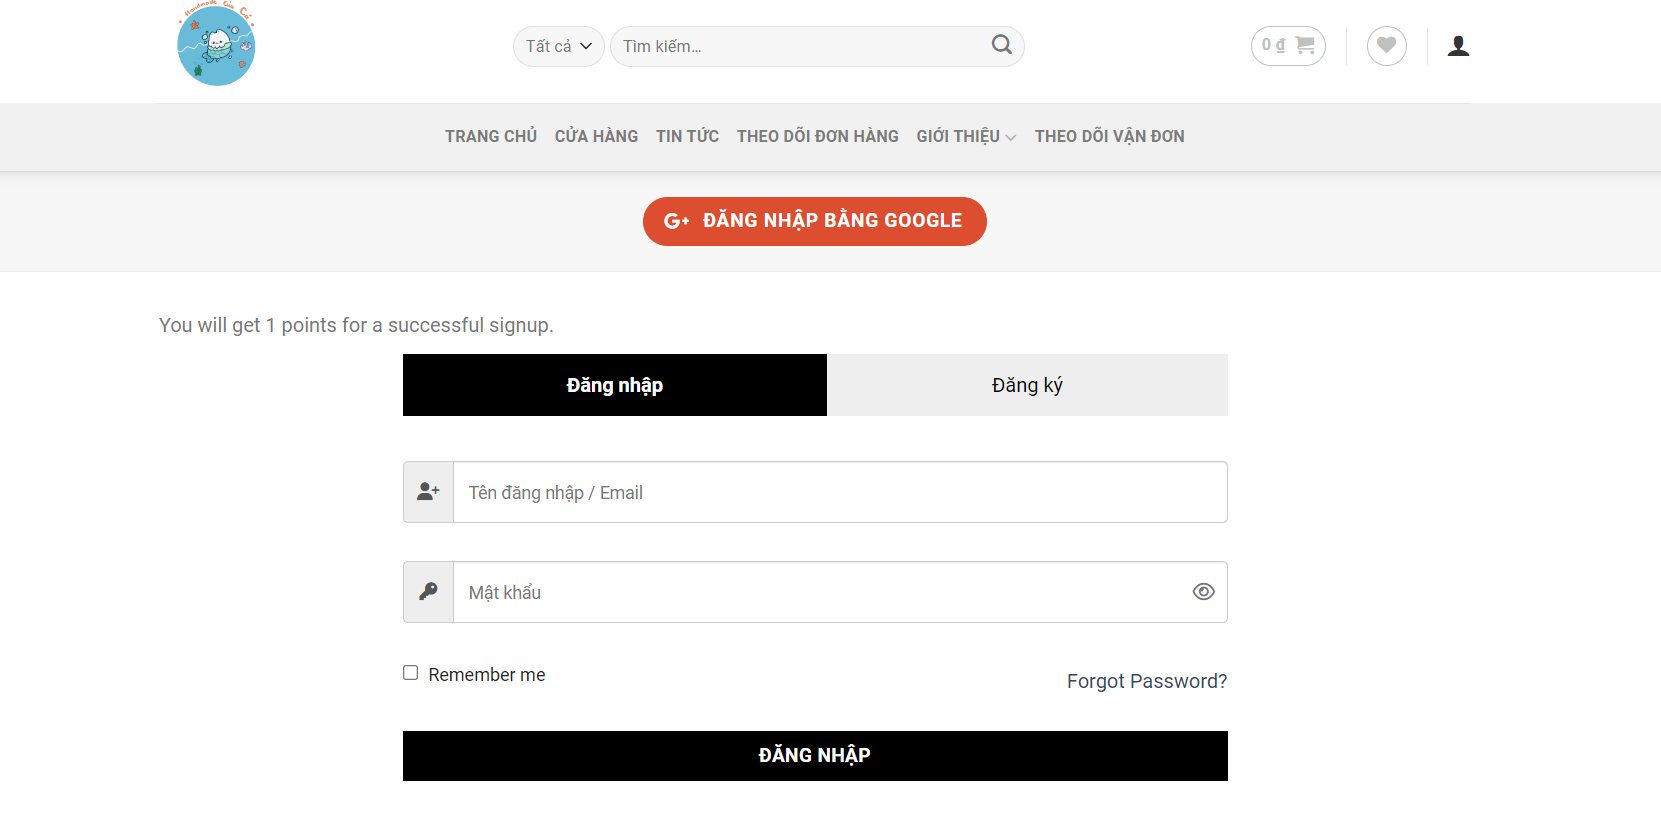Go to Theo dõi đơn hàng page
This screenshot has width=1661, height=832.
[x=818, y=136]
